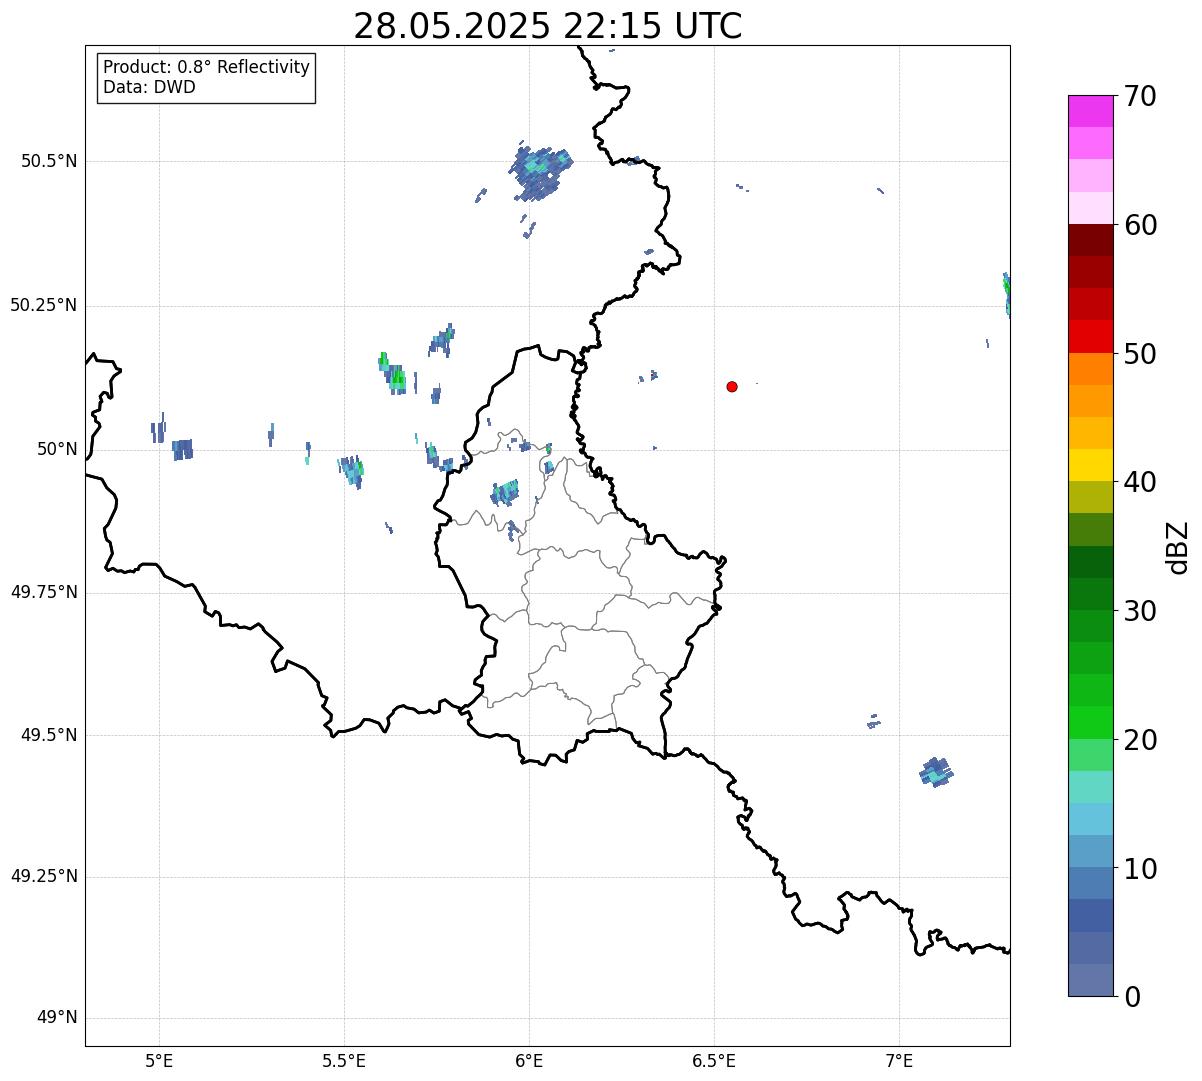Select the dark maroon colorbar swatch below 60
The image size is (1202, 1081).
point(1091,240)
